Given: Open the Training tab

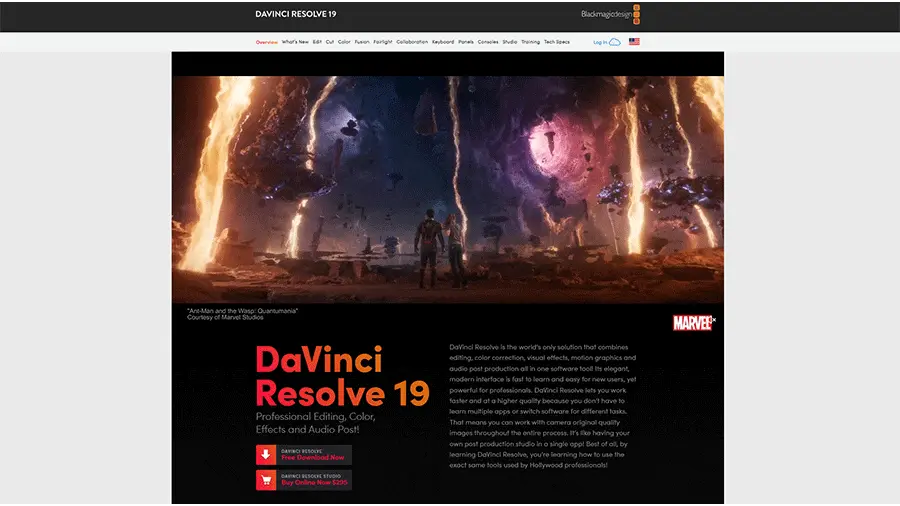Looking at the screenshot, I should click(x=530, y=42).
